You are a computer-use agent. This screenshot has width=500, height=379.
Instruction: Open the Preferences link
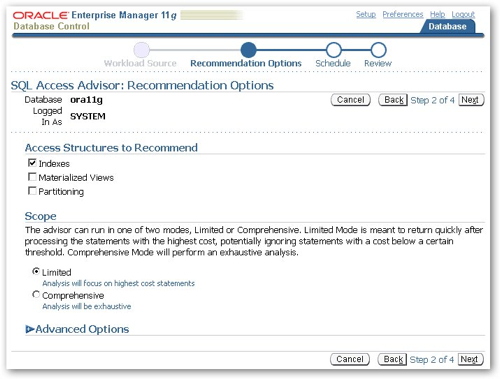click(403, 14)
